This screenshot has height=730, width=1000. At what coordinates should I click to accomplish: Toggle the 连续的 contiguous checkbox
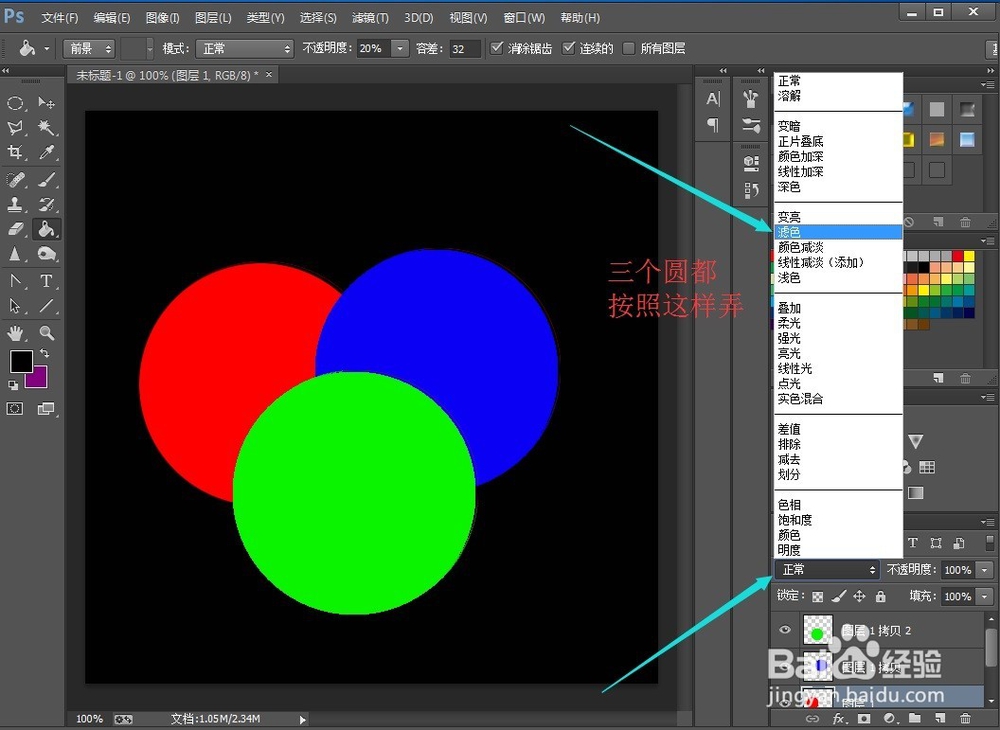tap(568, 48)
